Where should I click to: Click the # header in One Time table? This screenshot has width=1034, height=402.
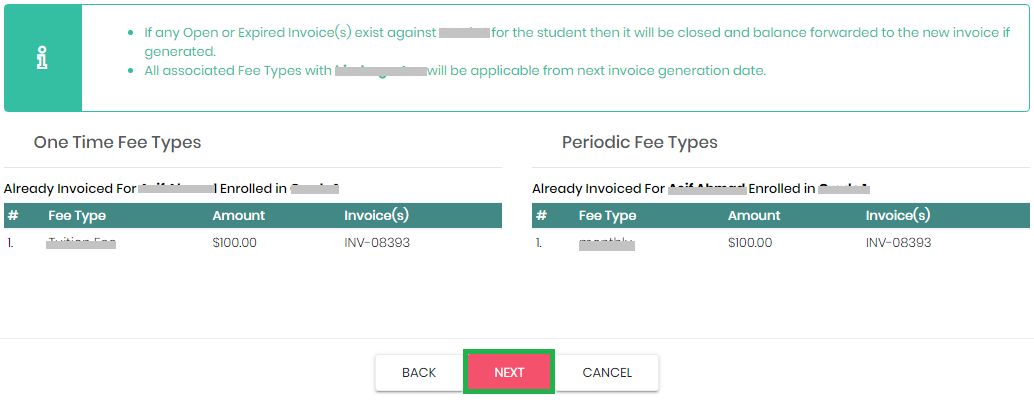12,215
